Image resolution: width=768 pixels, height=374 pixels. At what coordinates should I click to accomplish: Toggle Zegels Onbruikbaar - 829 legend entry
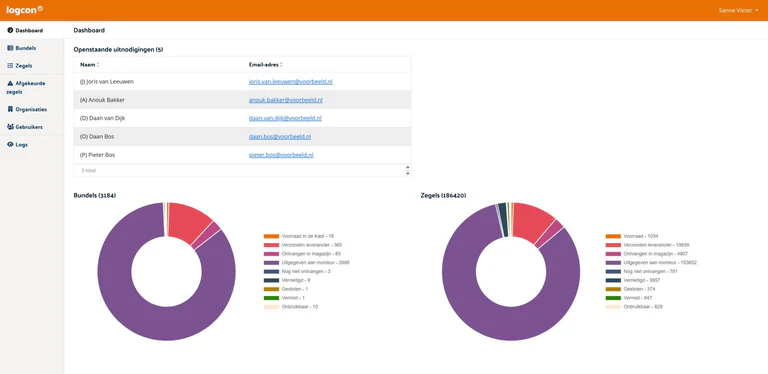coord(634,306)
